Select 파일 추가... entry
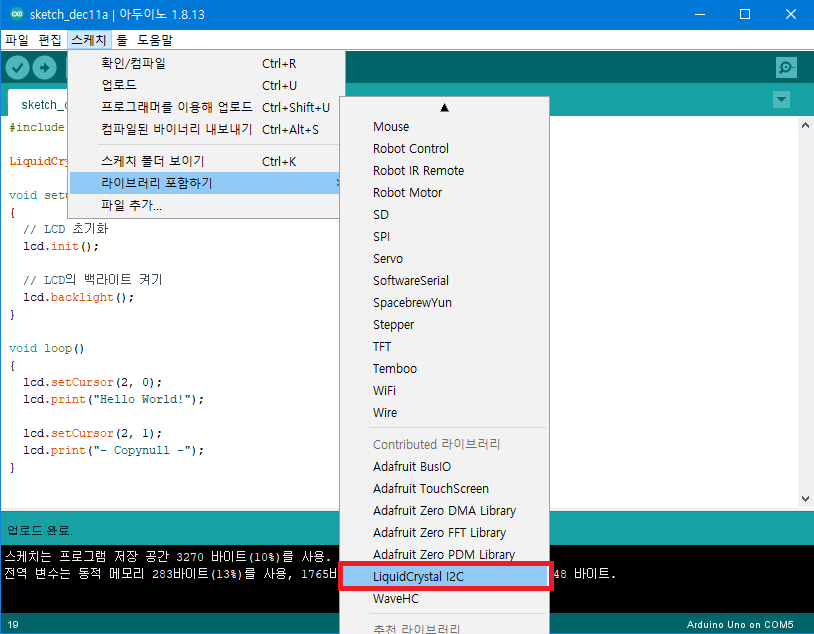This screenshot has width=814, height=634. pyautogui.click(x=207, y=205)
